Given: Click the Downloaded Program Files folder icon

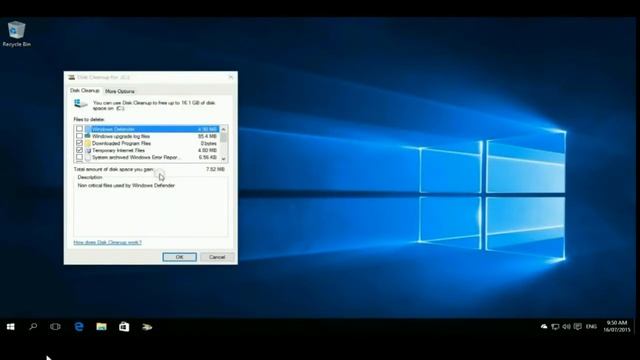Looking at the screenshot, I should (88, 143).
